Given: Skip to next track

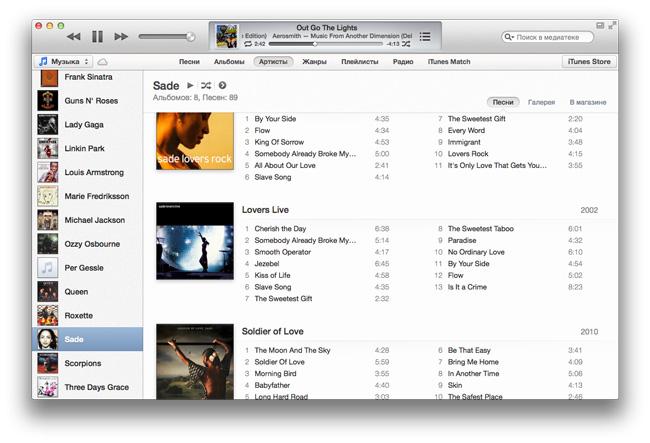Looking at the screenshot, I should click(121, 37).
